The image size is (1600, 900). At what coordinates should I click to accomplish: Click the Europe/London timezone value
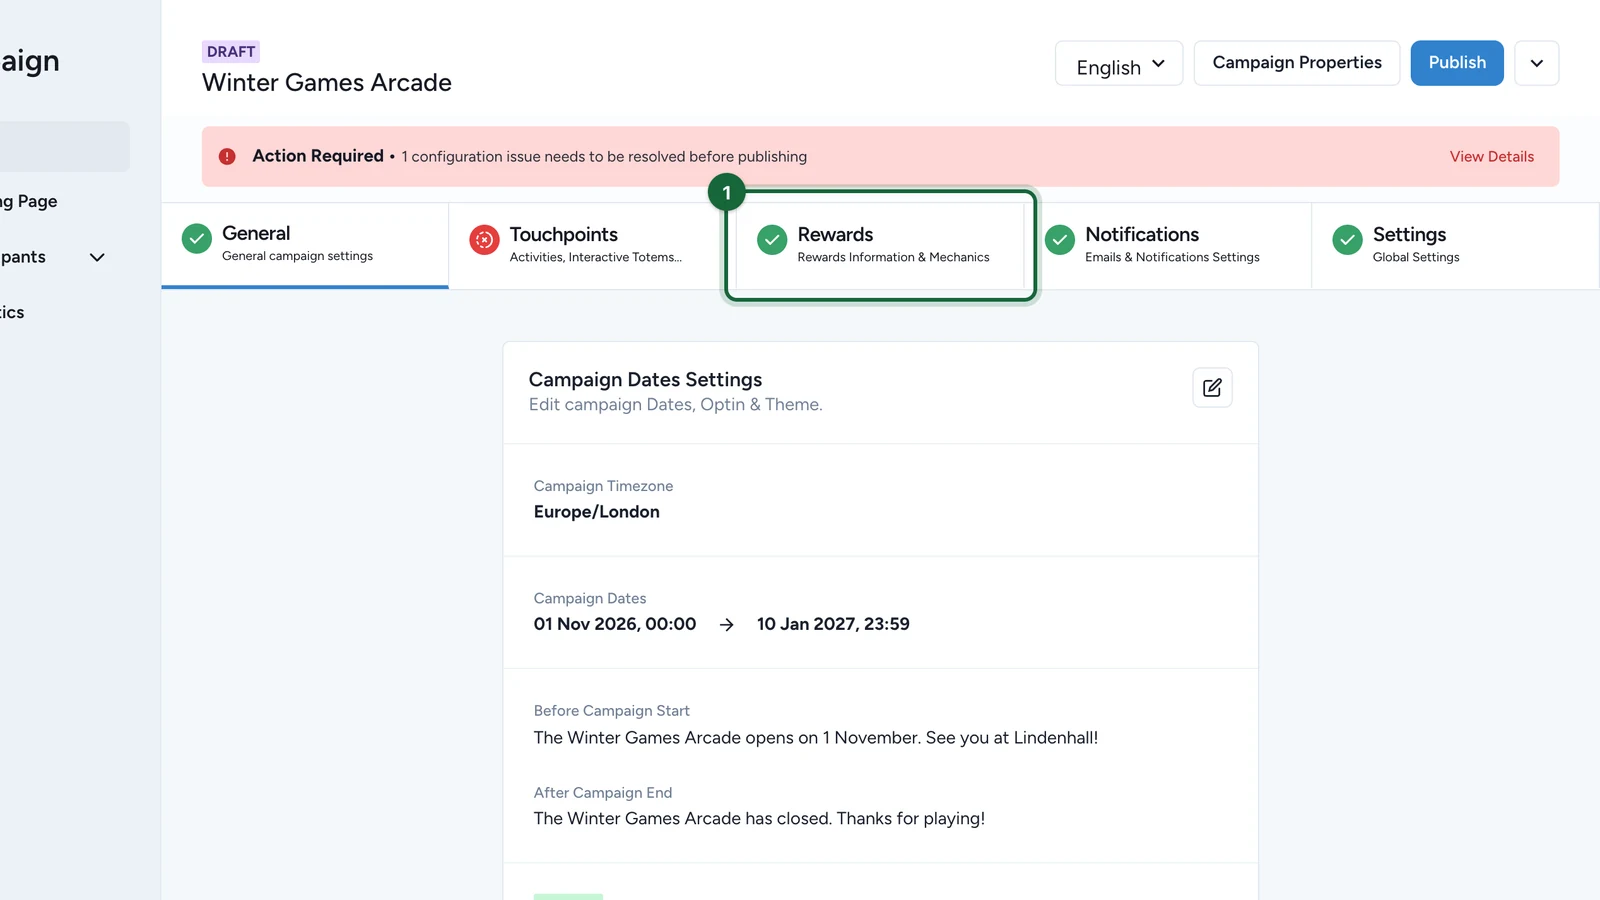tap(597, 512)
